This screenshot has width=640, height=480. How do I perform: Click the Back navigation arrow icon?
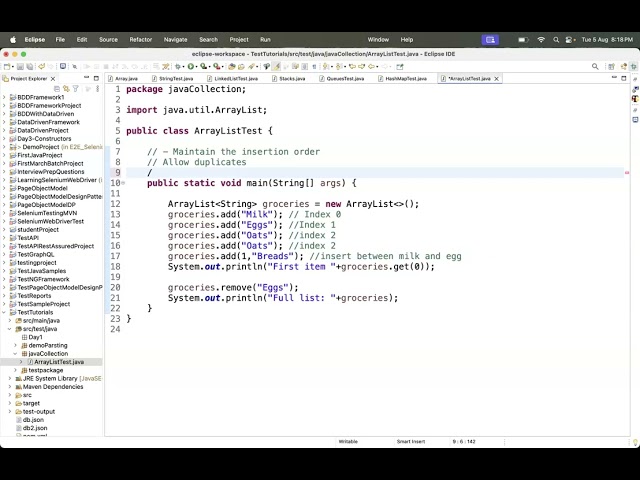coord(371,66)
